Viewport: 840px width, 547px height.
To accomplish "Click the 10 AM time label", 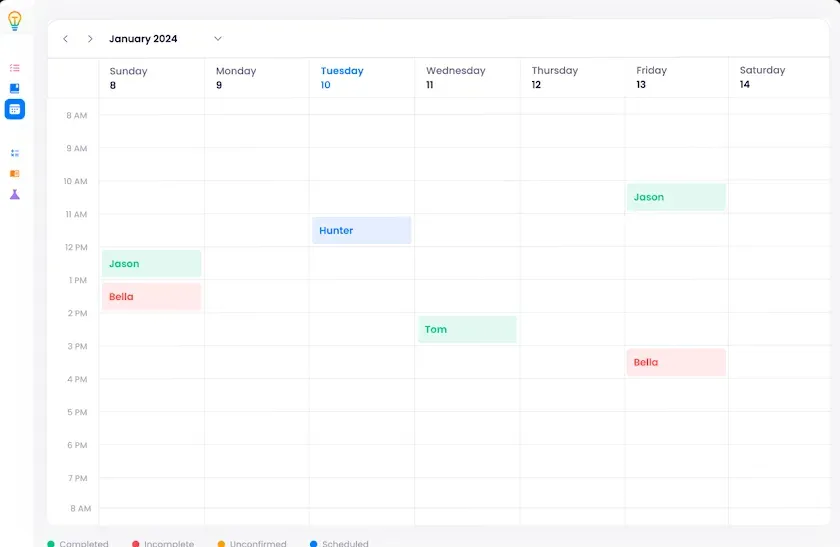I will click(75, 181).
